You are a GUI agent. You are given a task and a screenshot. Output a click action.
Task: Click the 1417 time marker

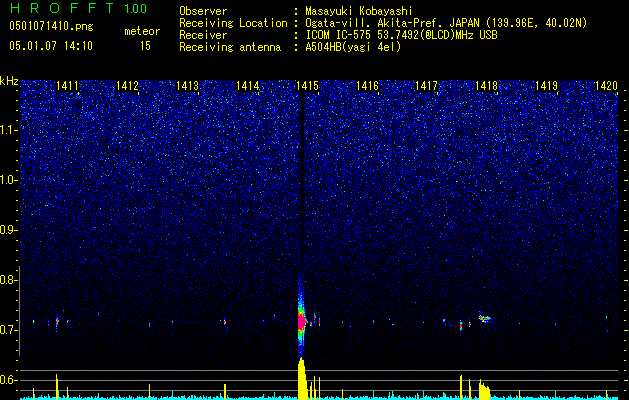(426, 86)
